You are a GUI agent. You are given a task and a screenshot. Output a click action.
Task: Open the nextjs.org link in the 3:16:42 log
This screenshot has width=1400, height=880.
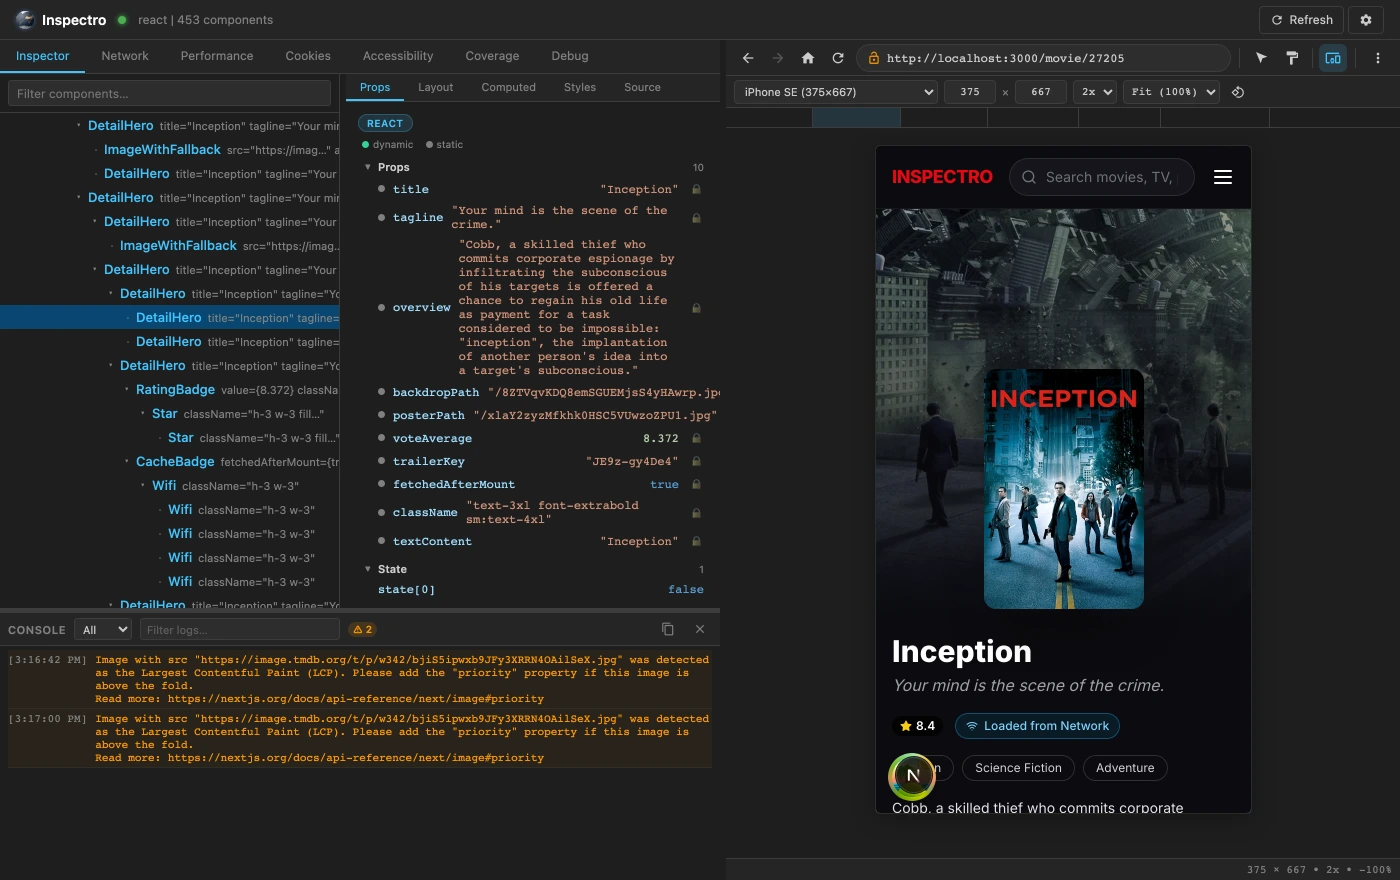356,699
